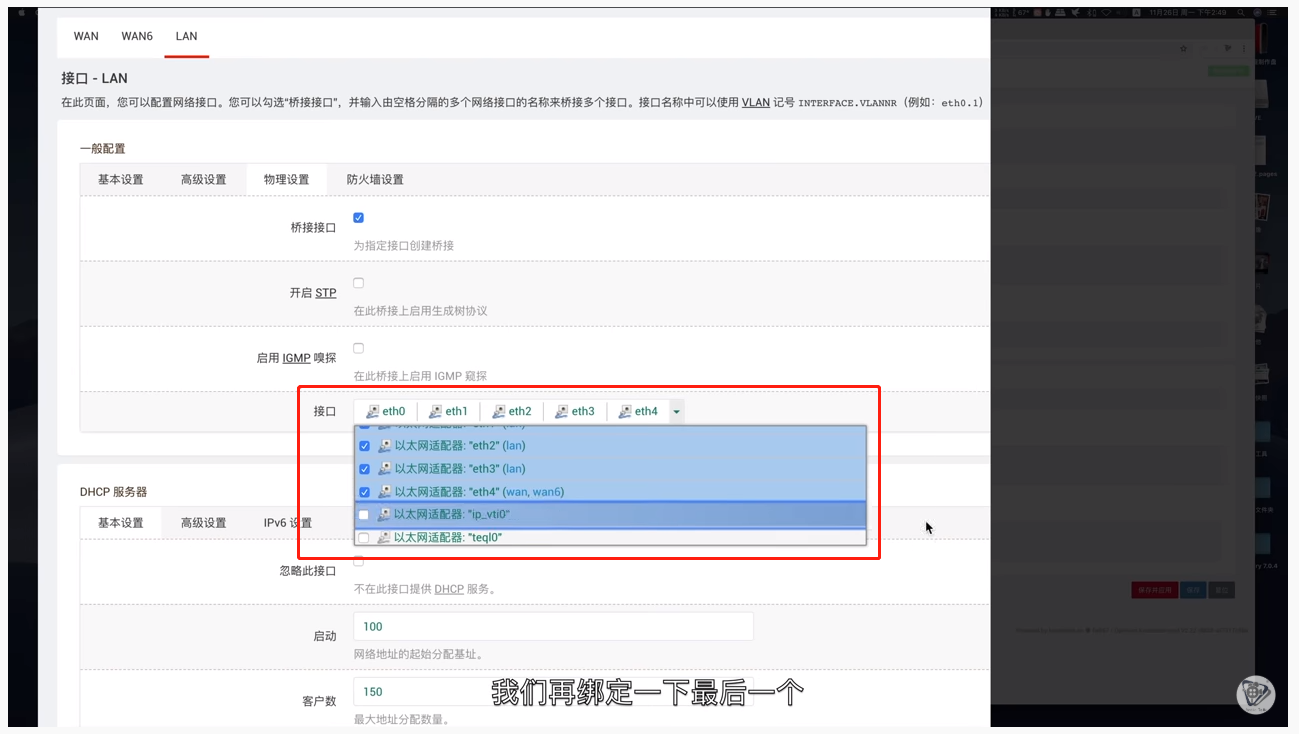Click the eth0 adapter icon in interface field

372,411
